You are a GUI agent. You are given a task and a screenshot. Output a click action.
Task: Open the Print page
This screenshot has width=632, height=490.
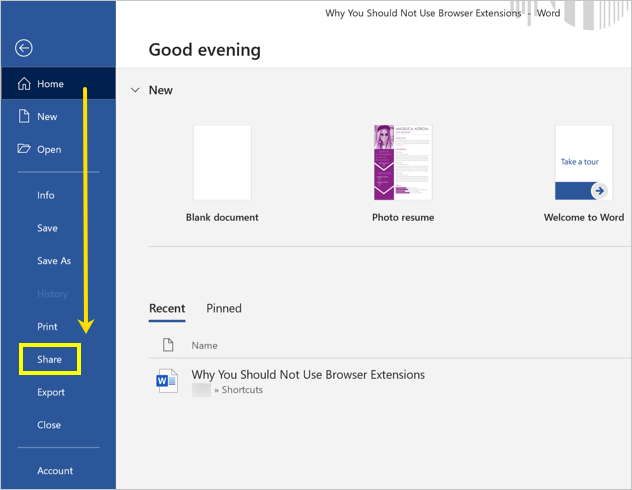[x=47, y=326]
